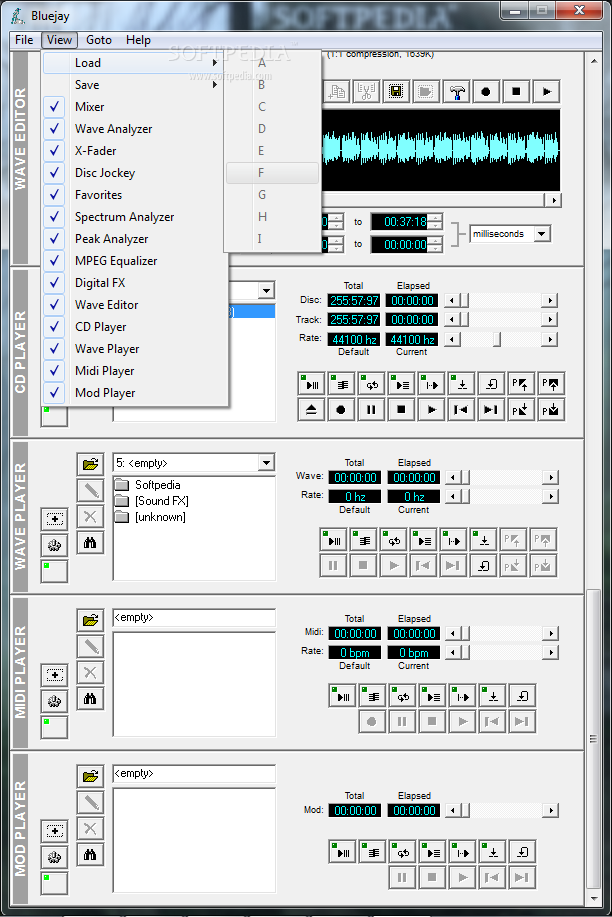The image size is (612, 917).
Task: Click scroll up arrow of main window
Action: coord(594,61)
